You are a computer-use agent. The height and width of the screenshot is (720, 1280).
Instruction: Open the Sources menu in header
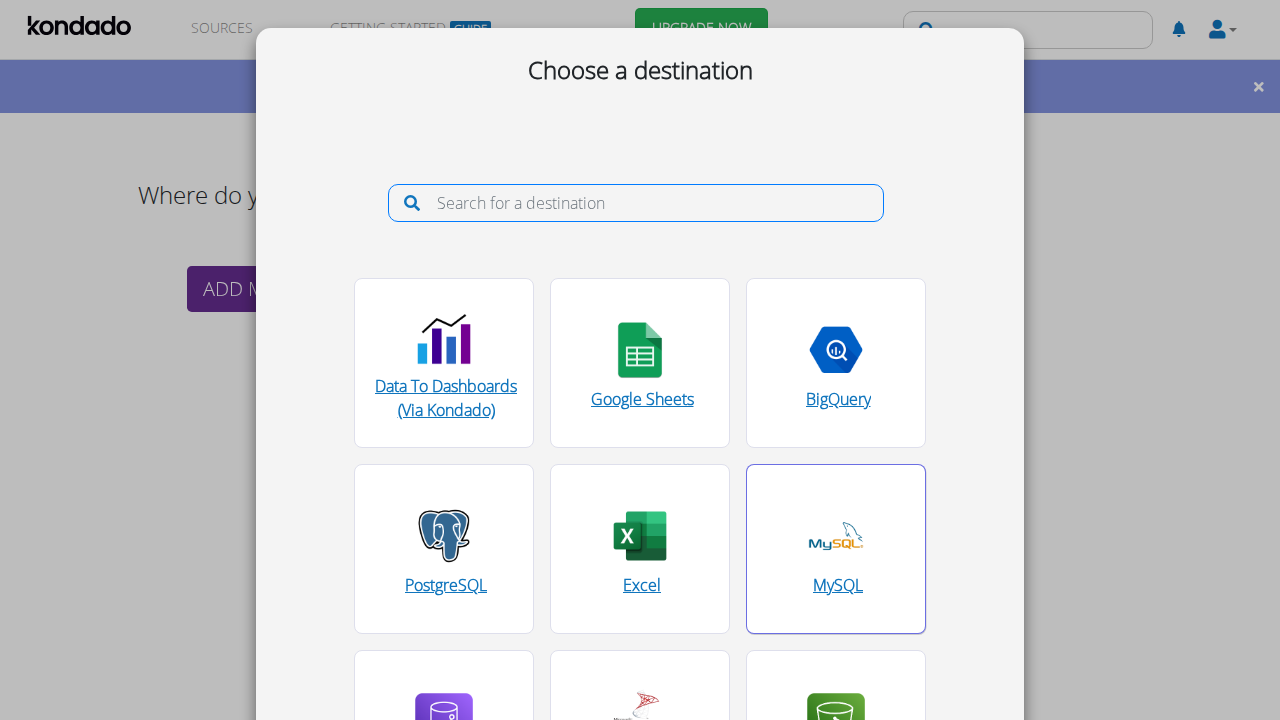(222, 28)
